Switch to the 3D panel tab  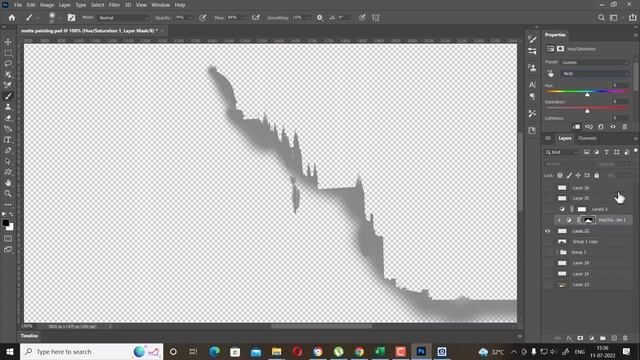click(x=548, y=138)
